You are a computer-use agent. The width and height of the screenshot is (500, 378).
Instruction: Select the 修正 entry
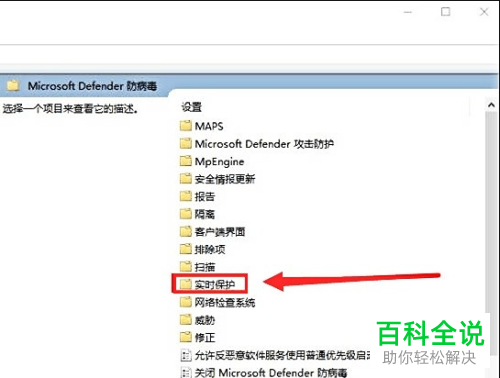tap(205, 338)
